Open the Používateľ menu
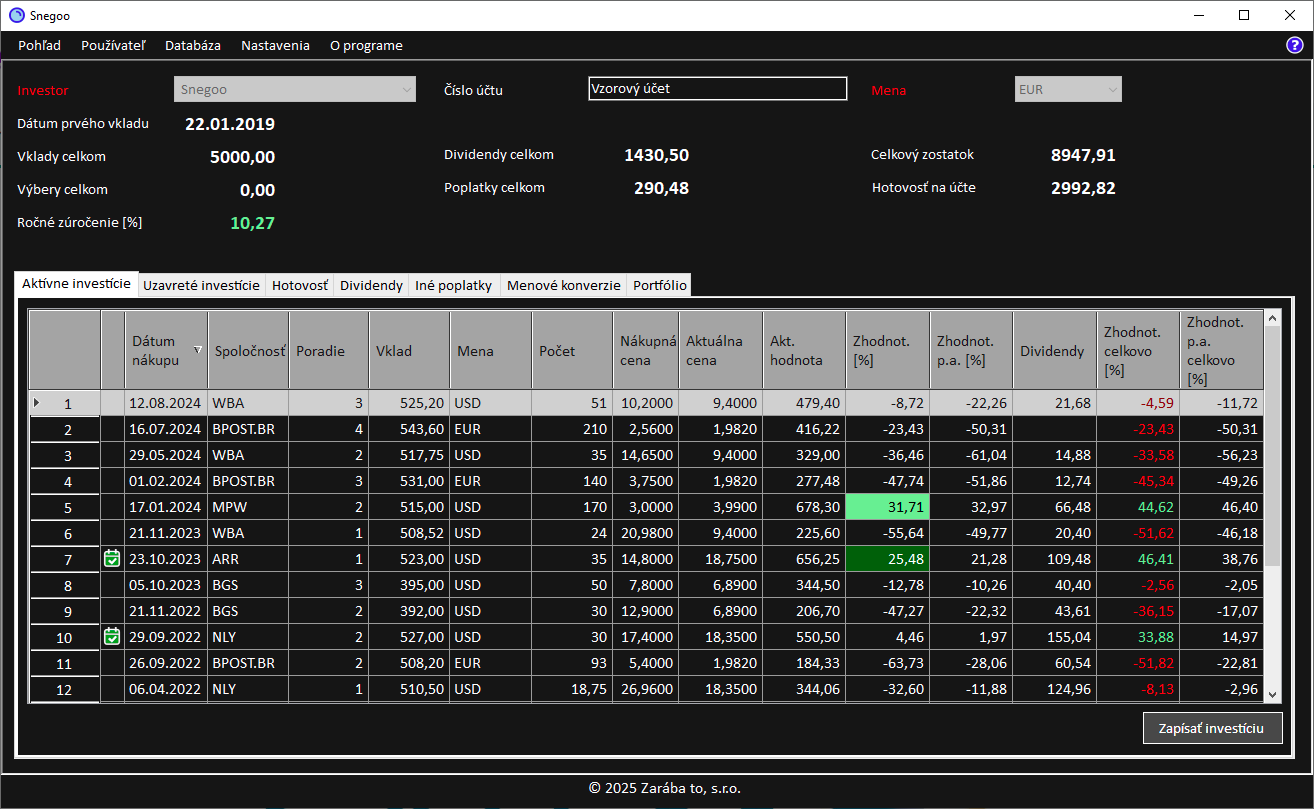Screen dimensions: 1314x809 [113, 45]
